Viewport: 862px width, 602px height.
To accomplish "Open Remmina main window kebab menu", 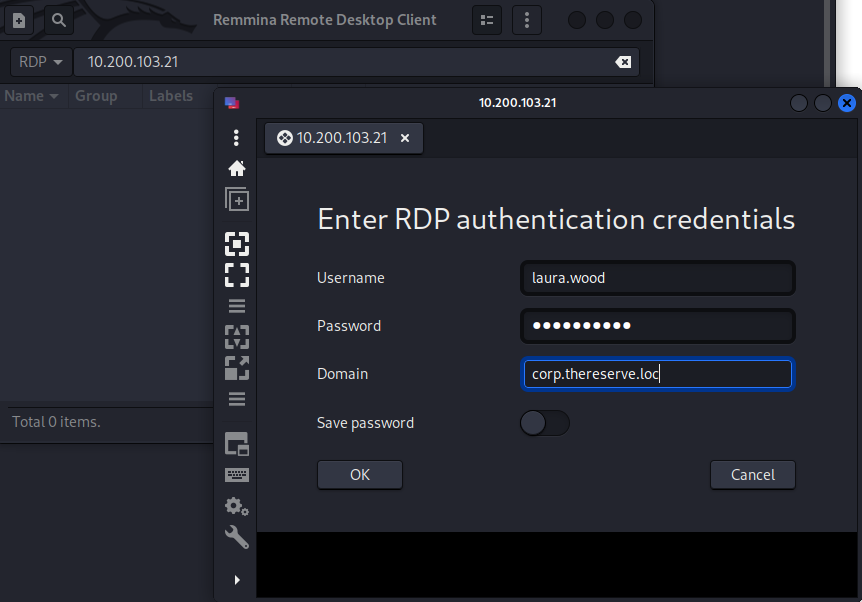I will coord(527,20).
